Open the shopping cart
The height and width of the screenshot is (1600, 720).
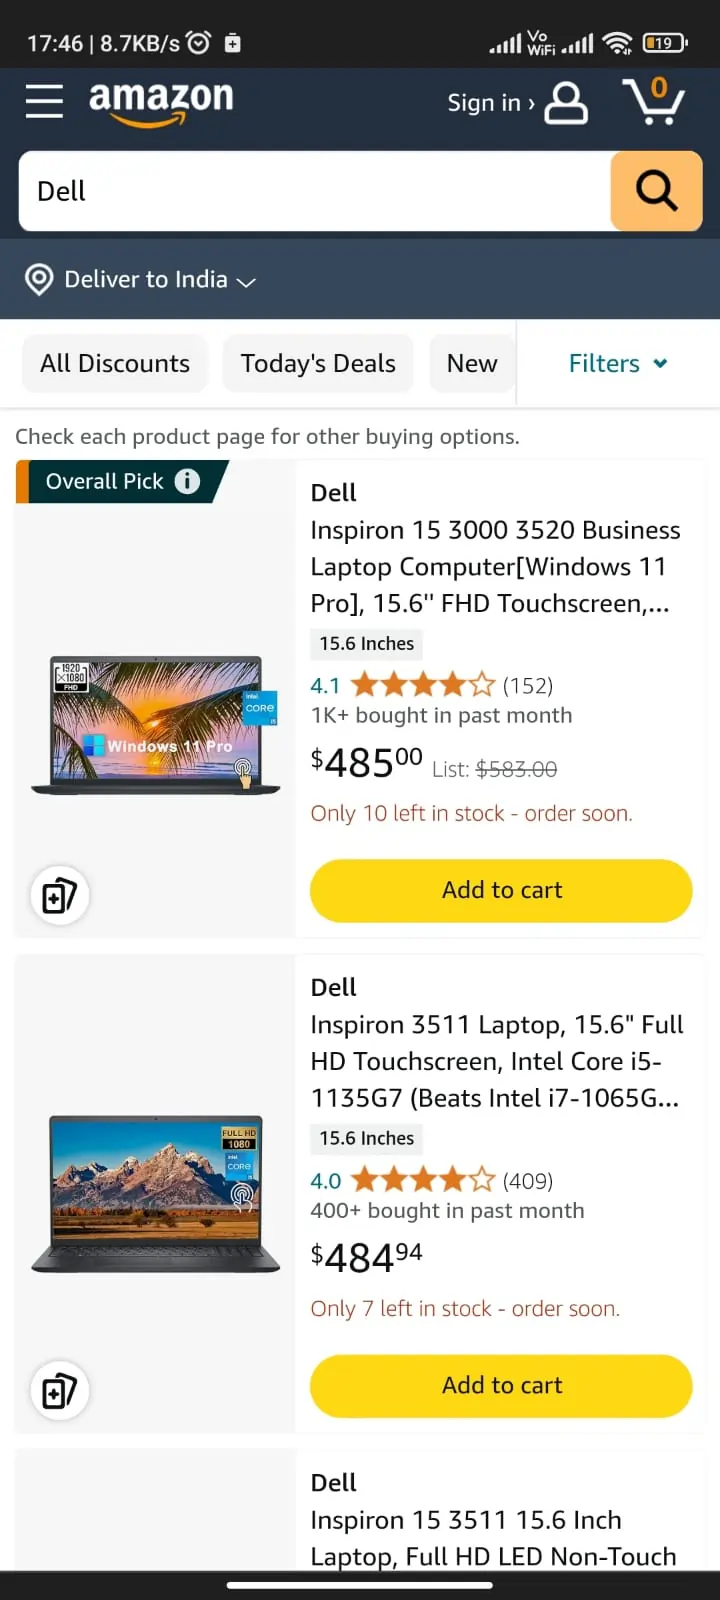(x=654, y=101)
